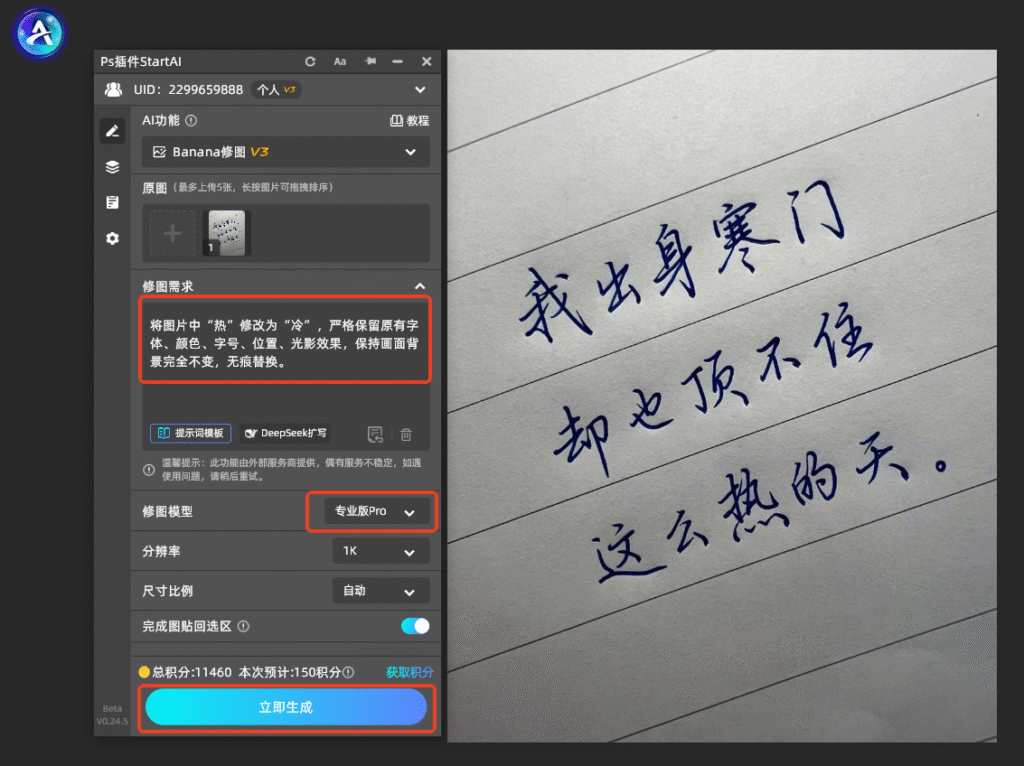Expand the UID account dropdown chevron

click(x=420, y=89)
